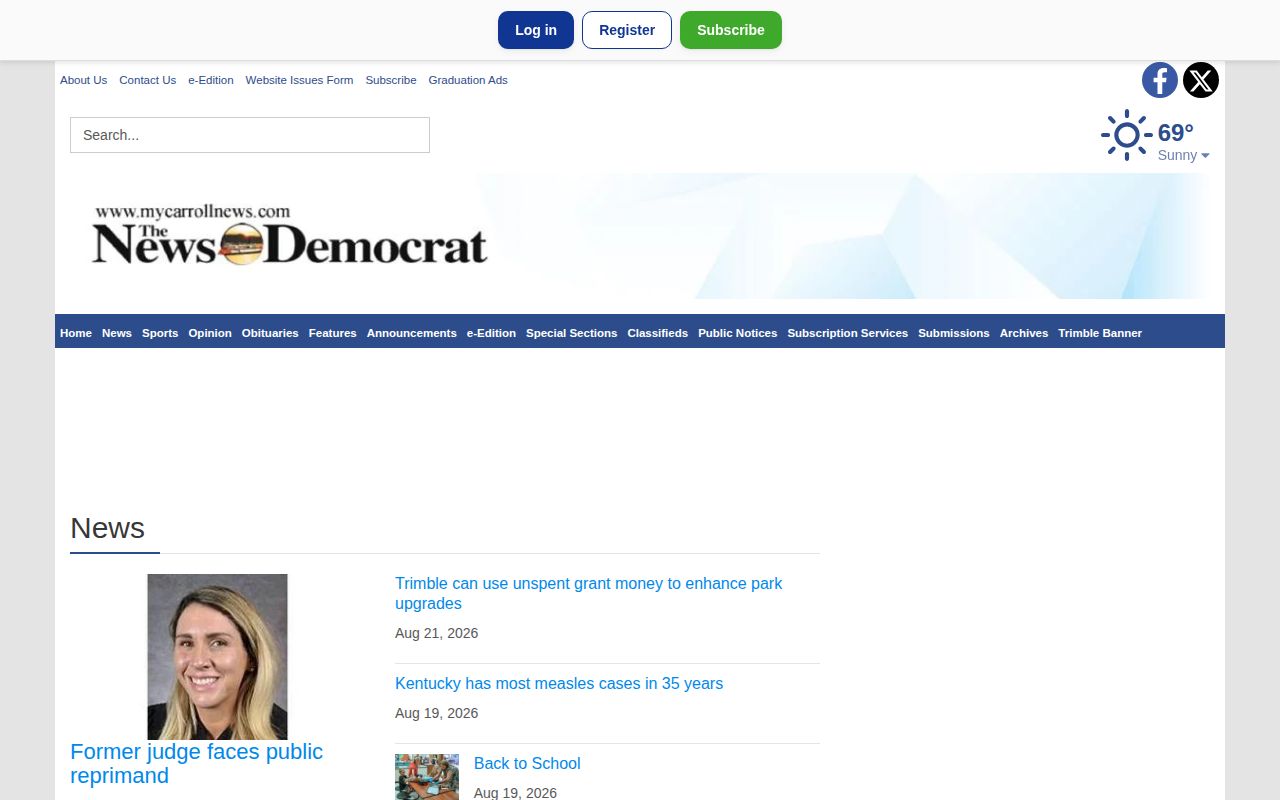This screenshot has height=800, width=1280.
Task: Open the Website Issues Form link
Action: click(x=299, y=80)
